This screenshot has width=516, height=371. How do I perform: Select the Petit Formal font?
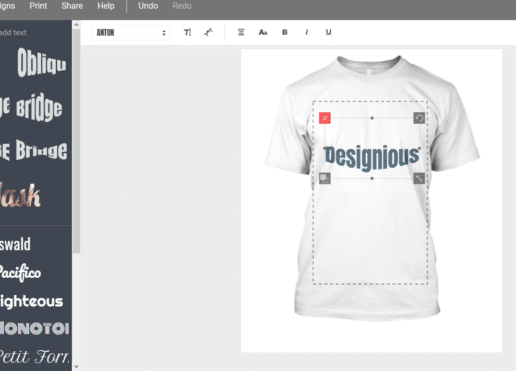click(35, 357)
